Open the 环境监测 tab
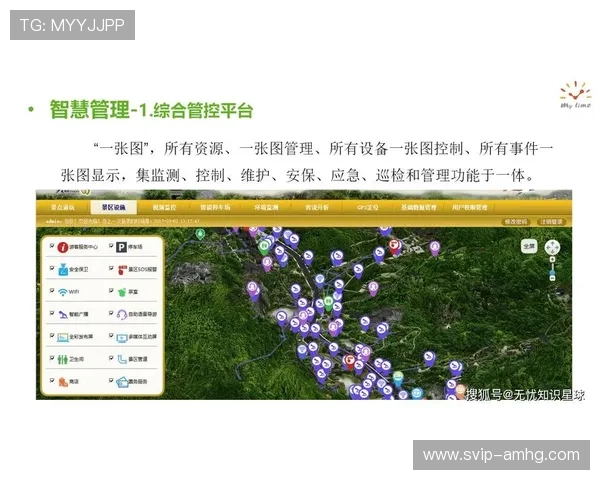 point(266,207)
